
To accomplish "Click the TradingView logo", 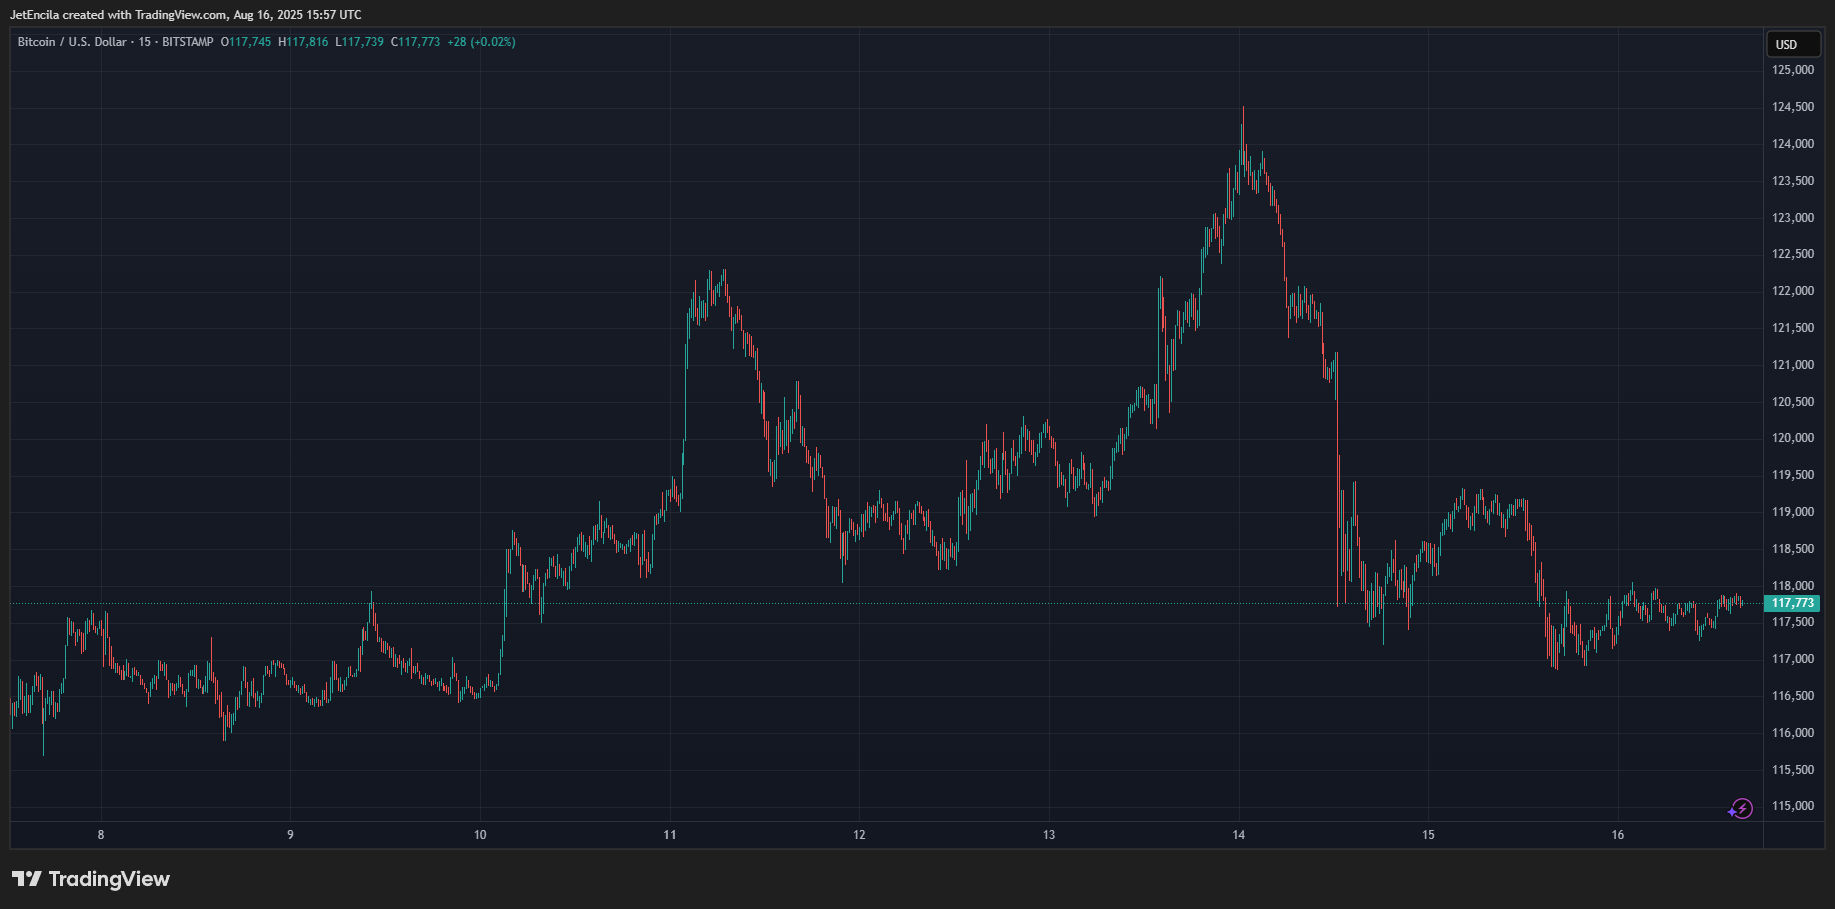I will pos(91,879).
